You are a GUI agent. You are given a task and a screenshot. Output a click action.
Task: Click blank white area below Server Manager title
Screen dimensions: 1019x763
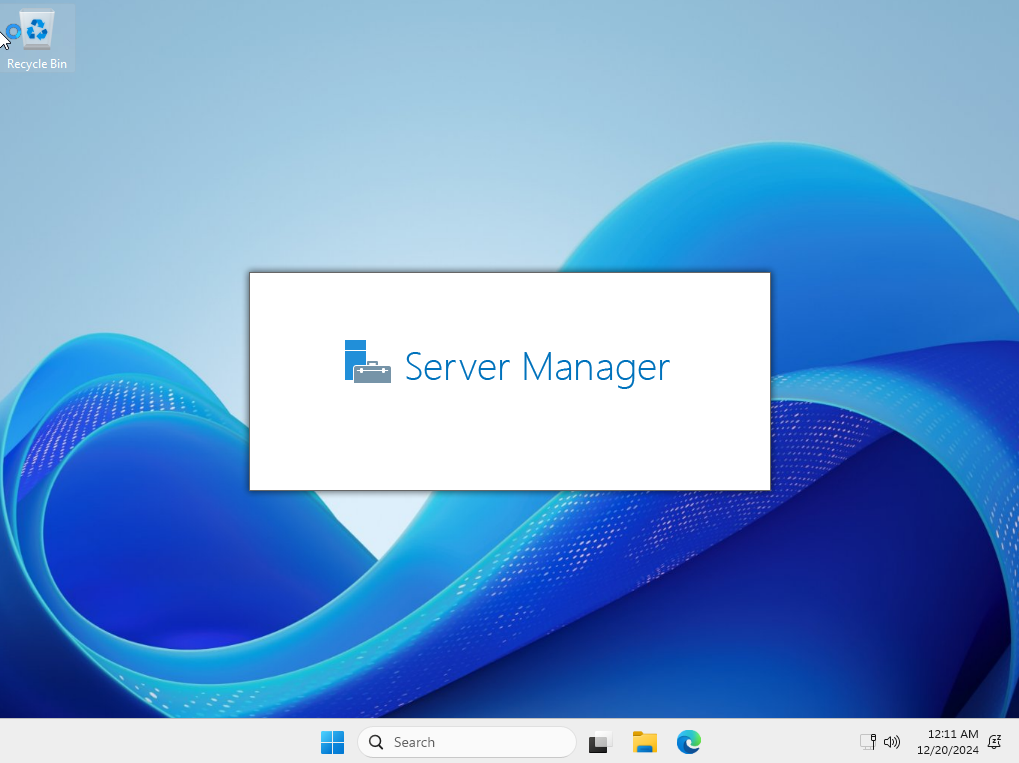510,445
